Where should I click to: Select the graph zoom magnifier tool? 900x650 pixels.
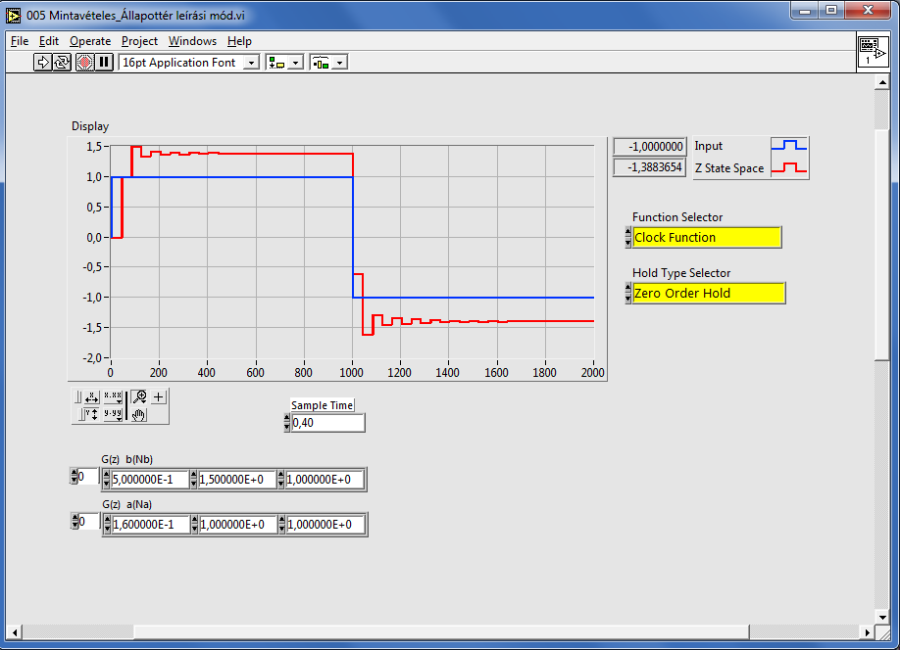pyautogui.click(x=139, y=397)
